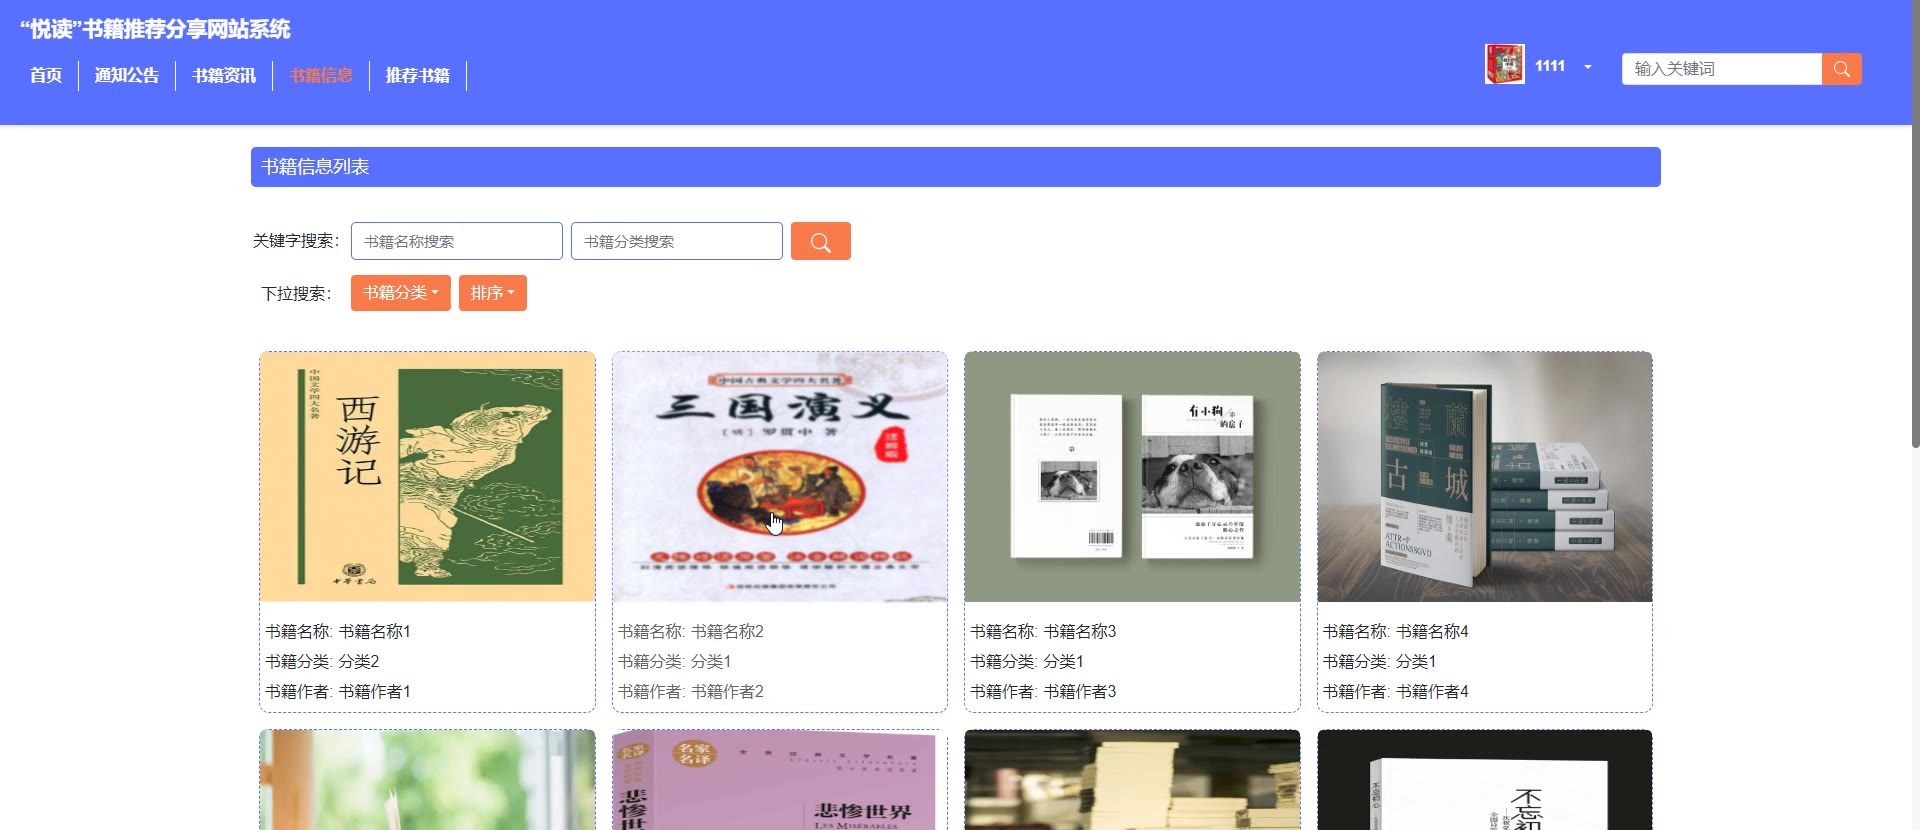Open the user dropdown arrow next to 1111
The image size is (1920, 830).
point(1588,67)
